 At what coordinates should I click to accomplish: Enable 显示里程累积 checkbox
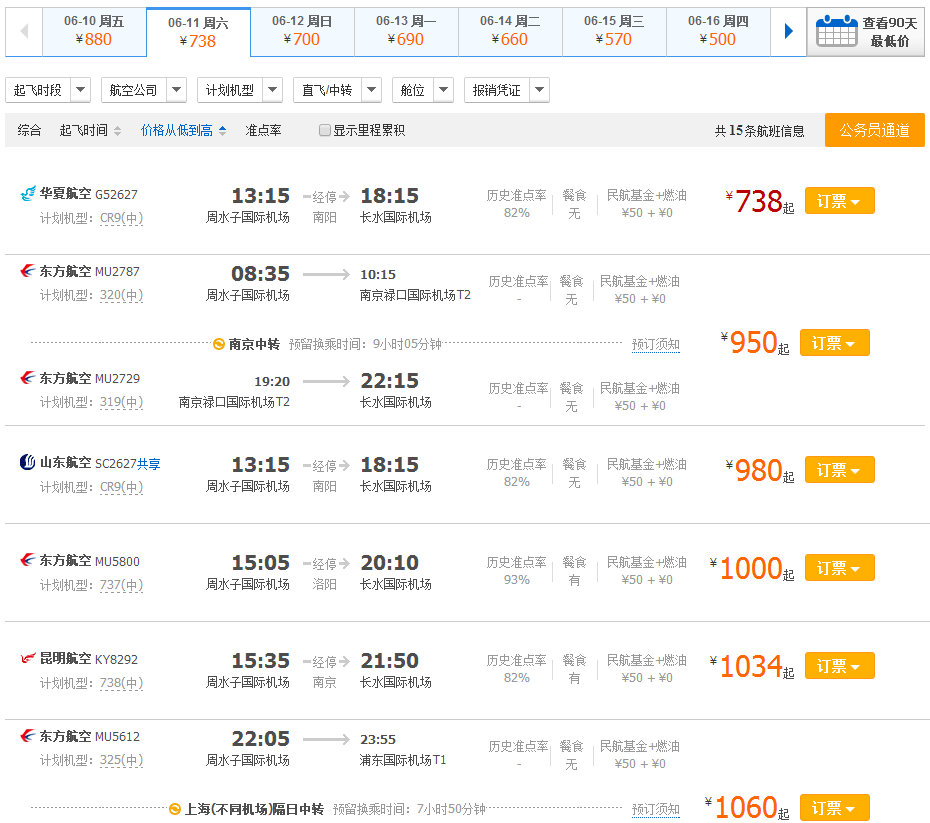coord(324,130)
